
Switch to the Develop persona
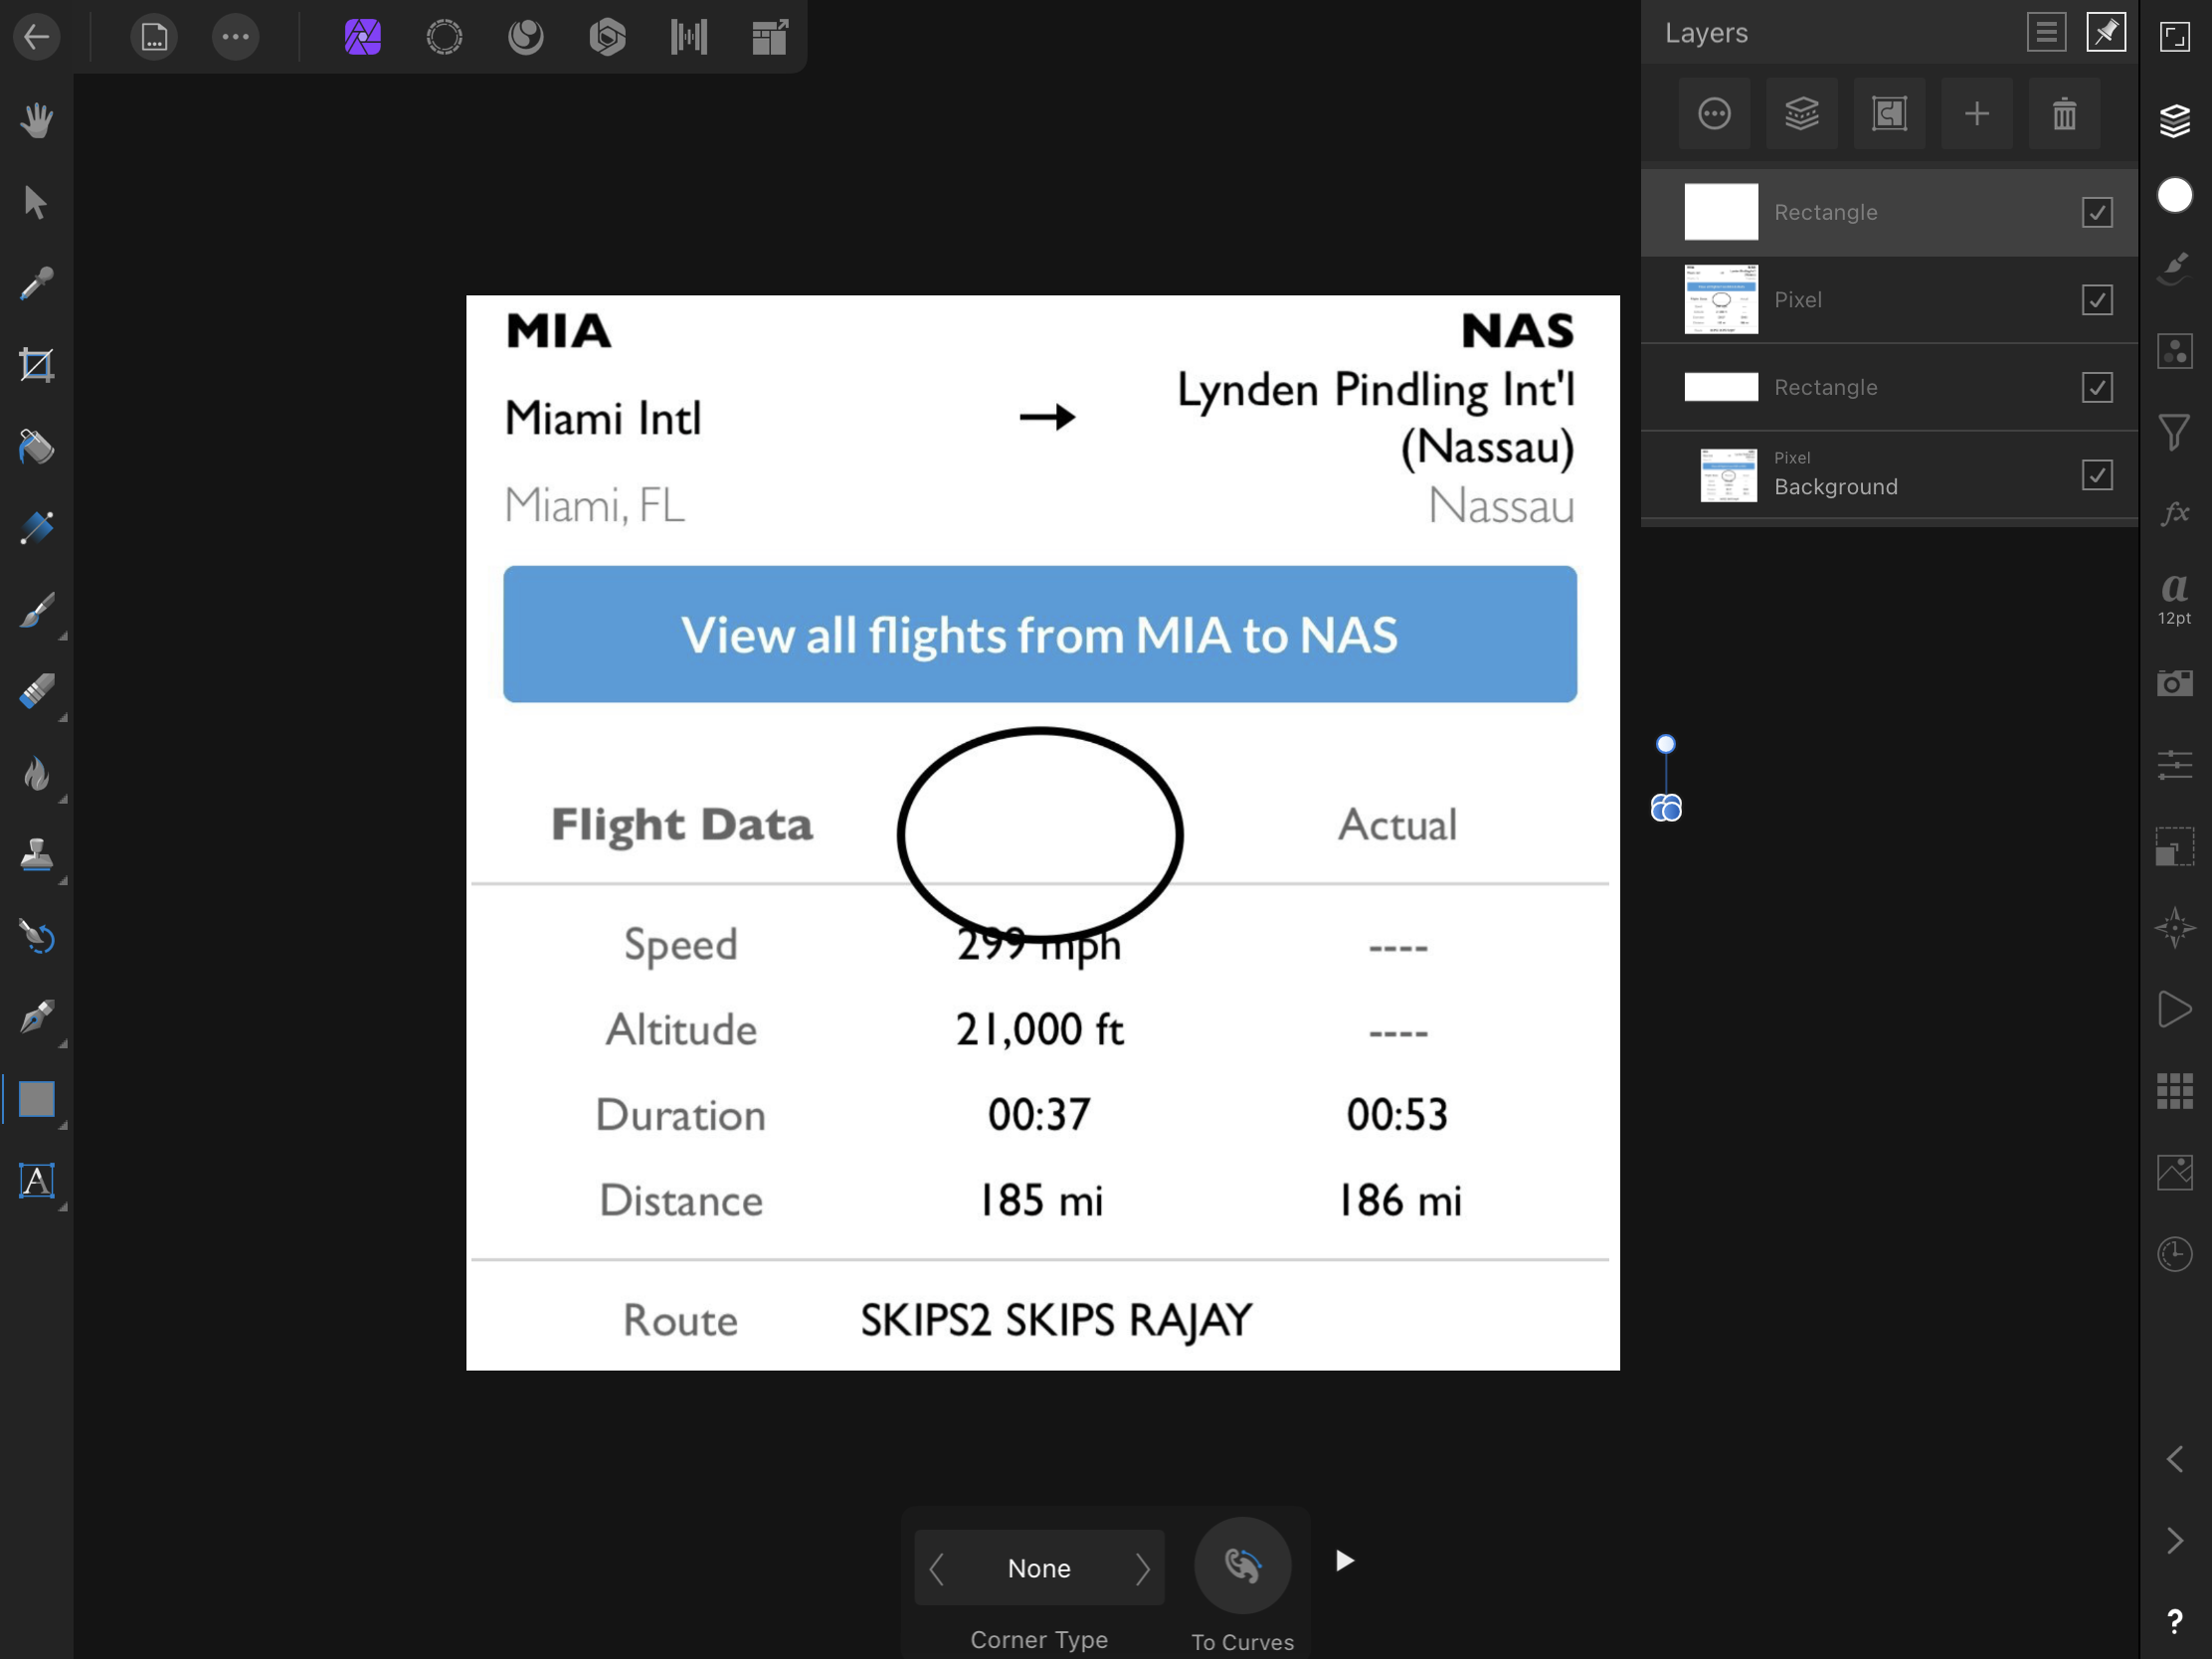click(x=607, y=37)
